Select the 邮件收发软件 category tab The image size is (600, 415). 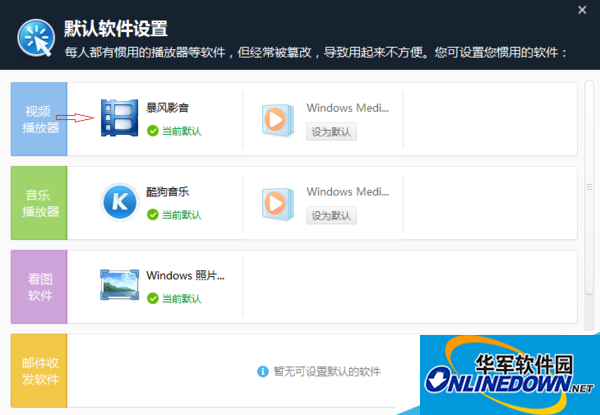[39, 371]
